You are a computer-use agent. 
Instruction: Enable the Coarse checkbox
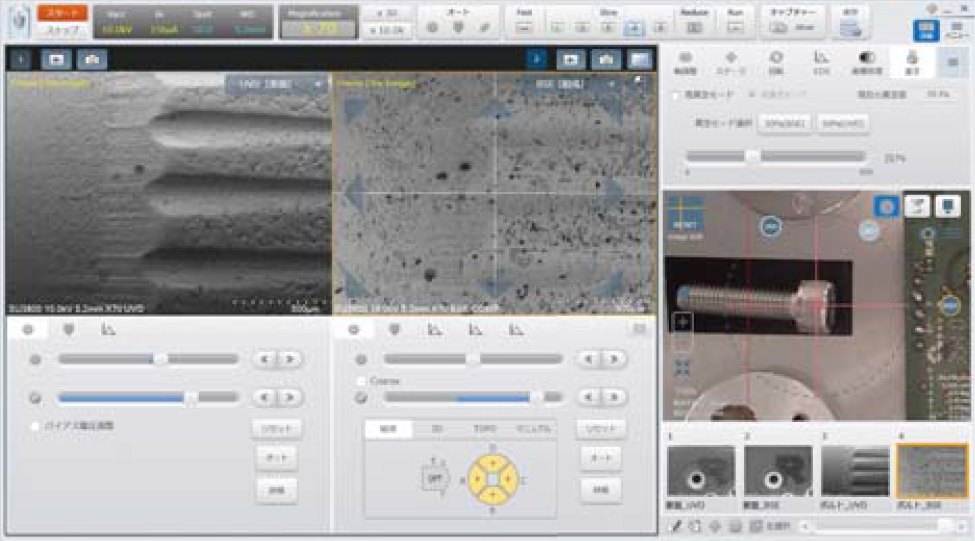coord(362,381)
